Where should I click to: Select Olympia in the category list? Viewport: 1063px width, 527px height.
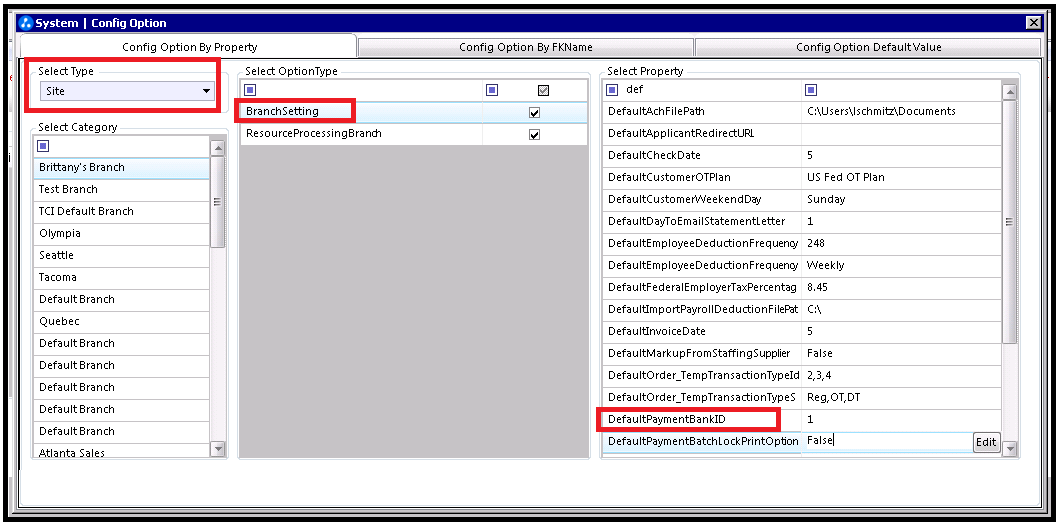(x=121, y=233)
